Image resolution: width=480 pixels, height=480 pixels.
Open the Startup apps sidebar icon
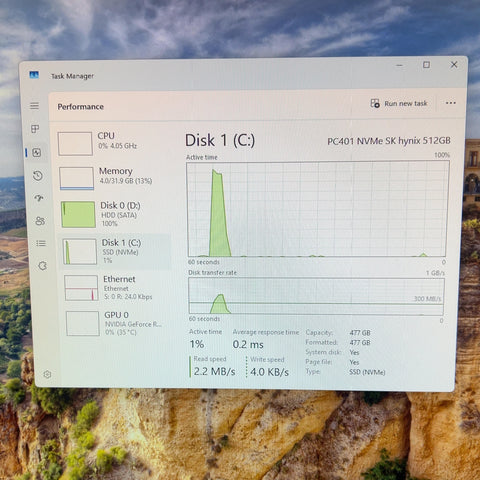pyautogui.click(x=39, y=198)
